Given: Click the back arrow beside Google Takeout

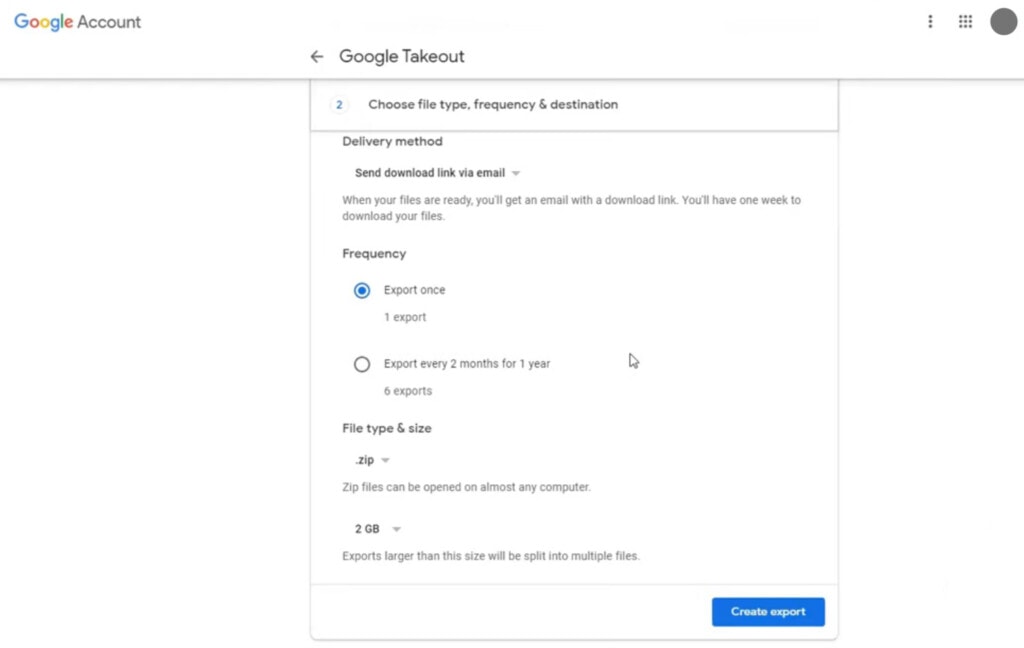Looking at the screenshot, I should [x=317, y=57].
